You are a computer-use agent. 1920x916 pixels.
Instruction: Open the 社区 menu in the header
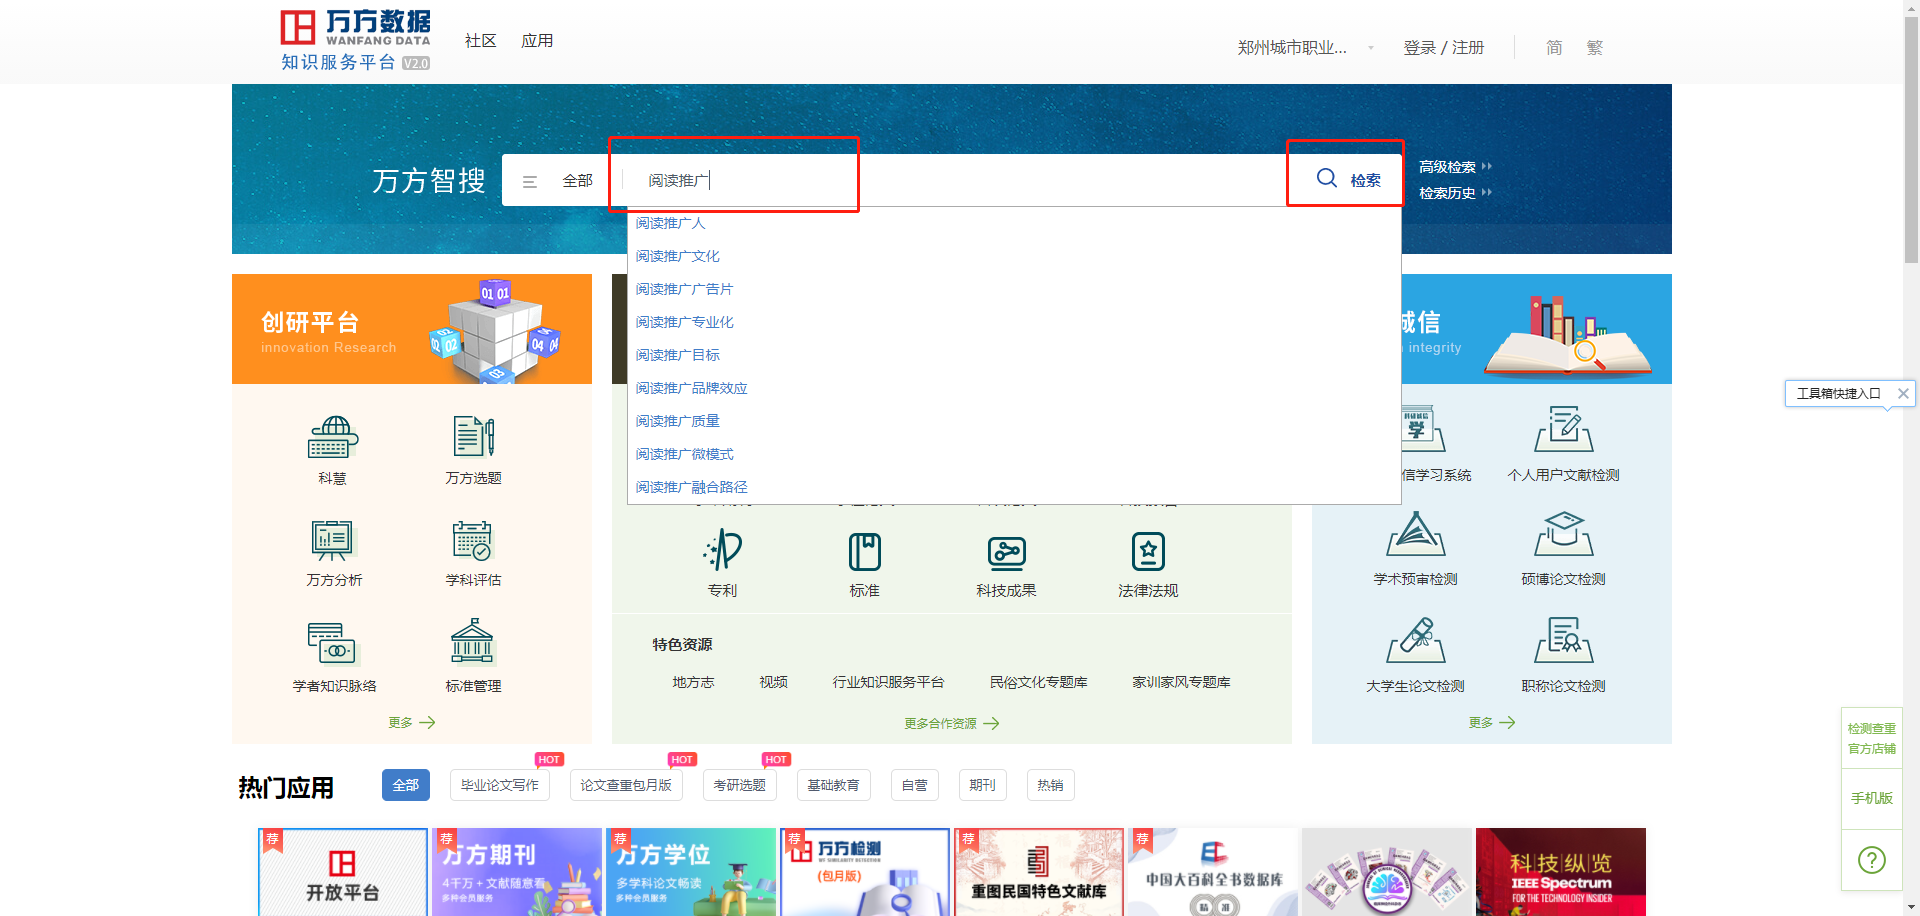coord(480,41)
